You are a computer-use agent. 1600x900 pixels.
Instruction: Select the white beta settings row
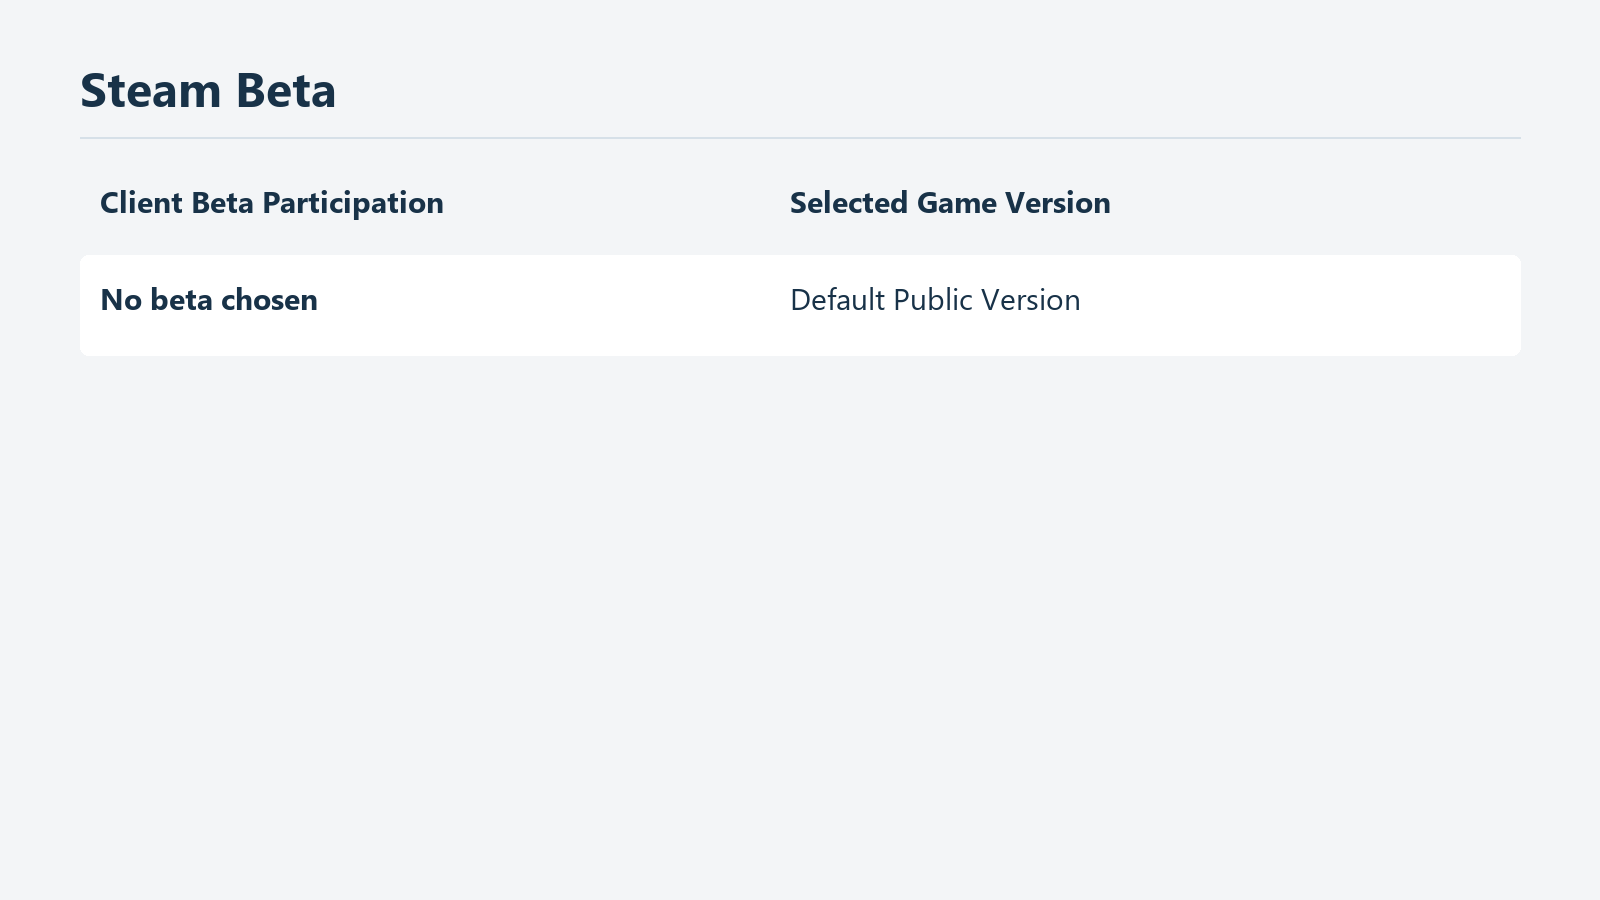[800, 305]
